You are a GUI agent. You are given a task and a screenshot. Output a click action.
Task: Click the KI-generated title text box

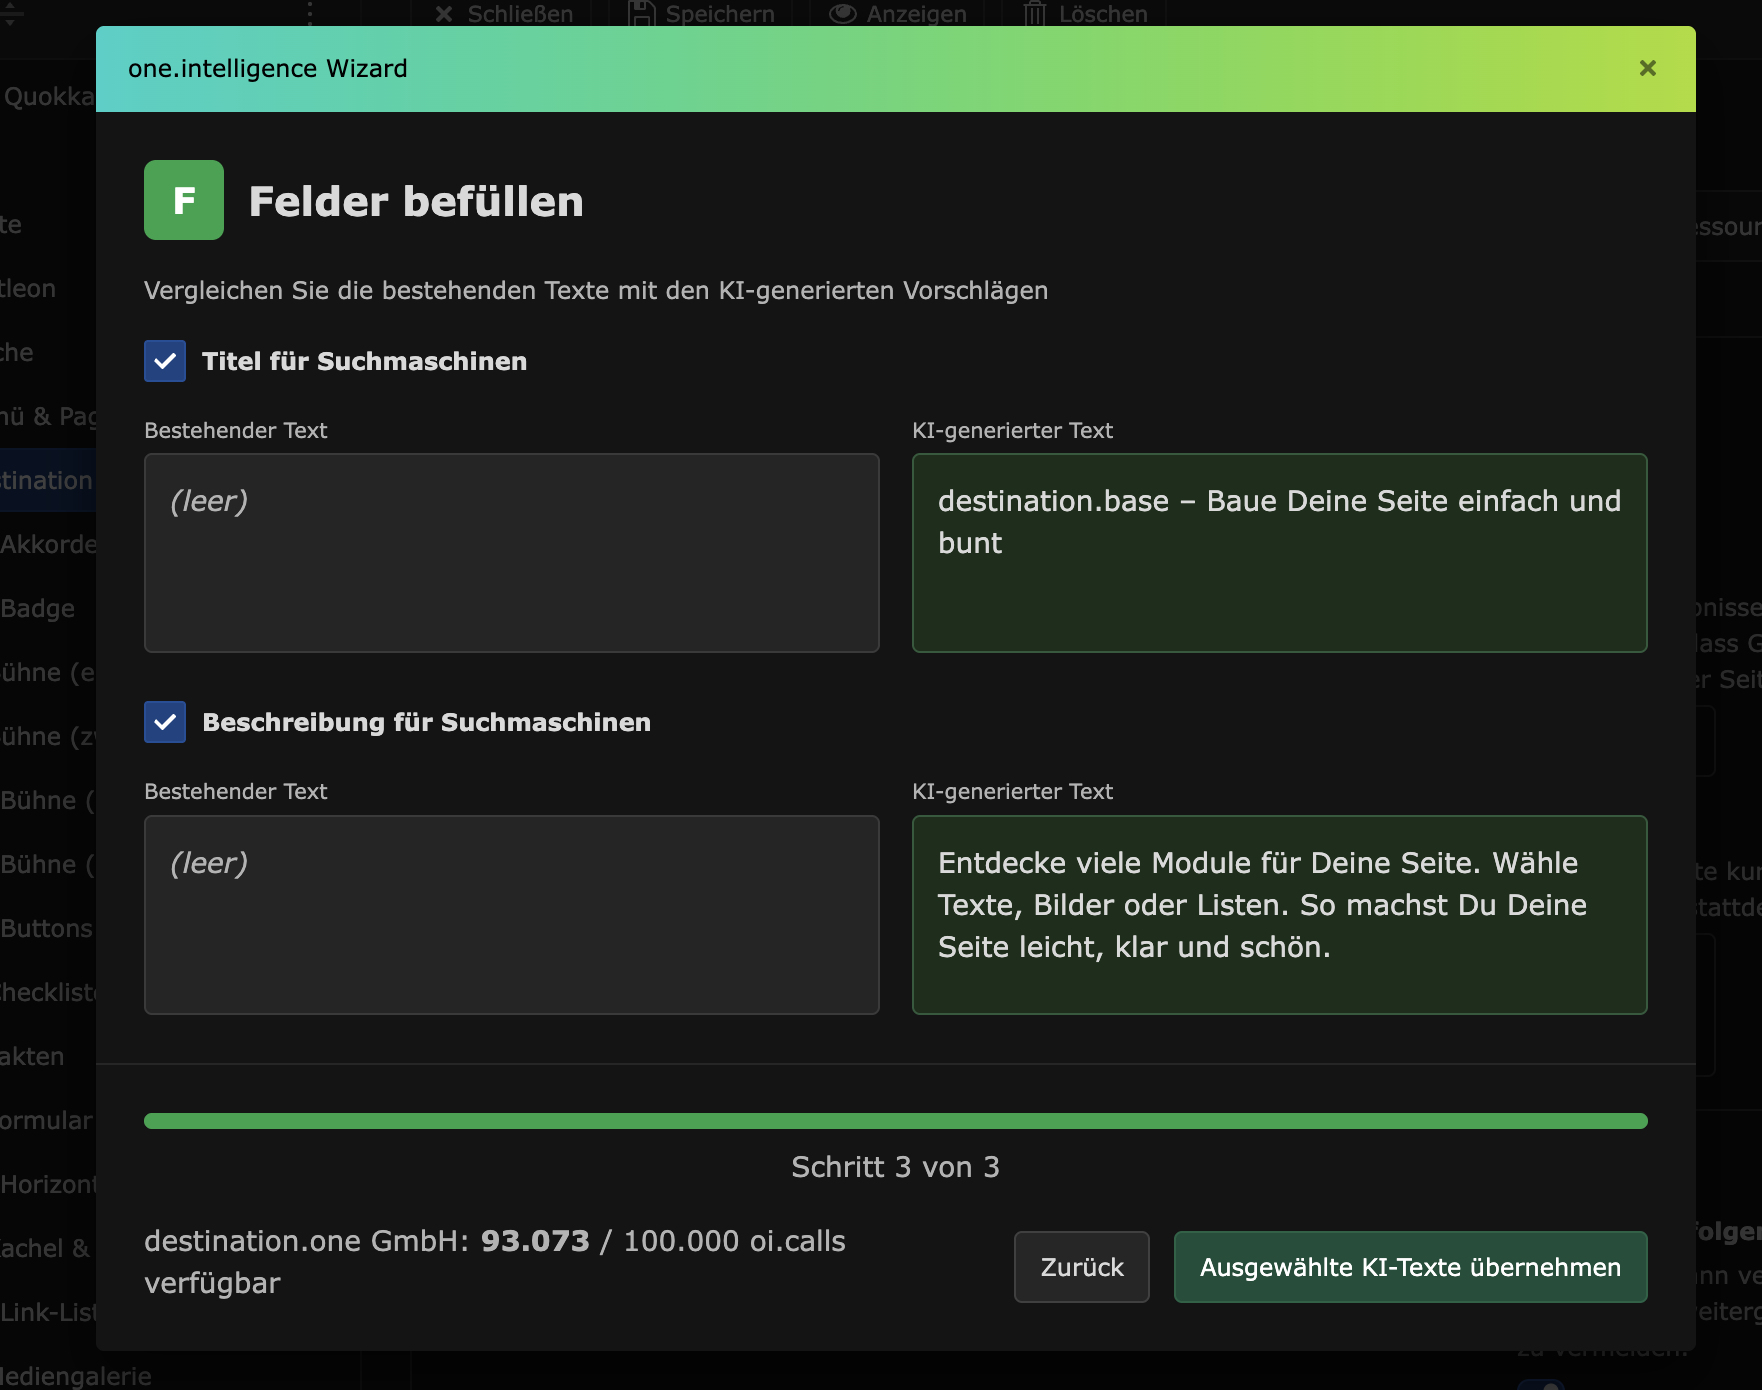[x=1279, y=553]
